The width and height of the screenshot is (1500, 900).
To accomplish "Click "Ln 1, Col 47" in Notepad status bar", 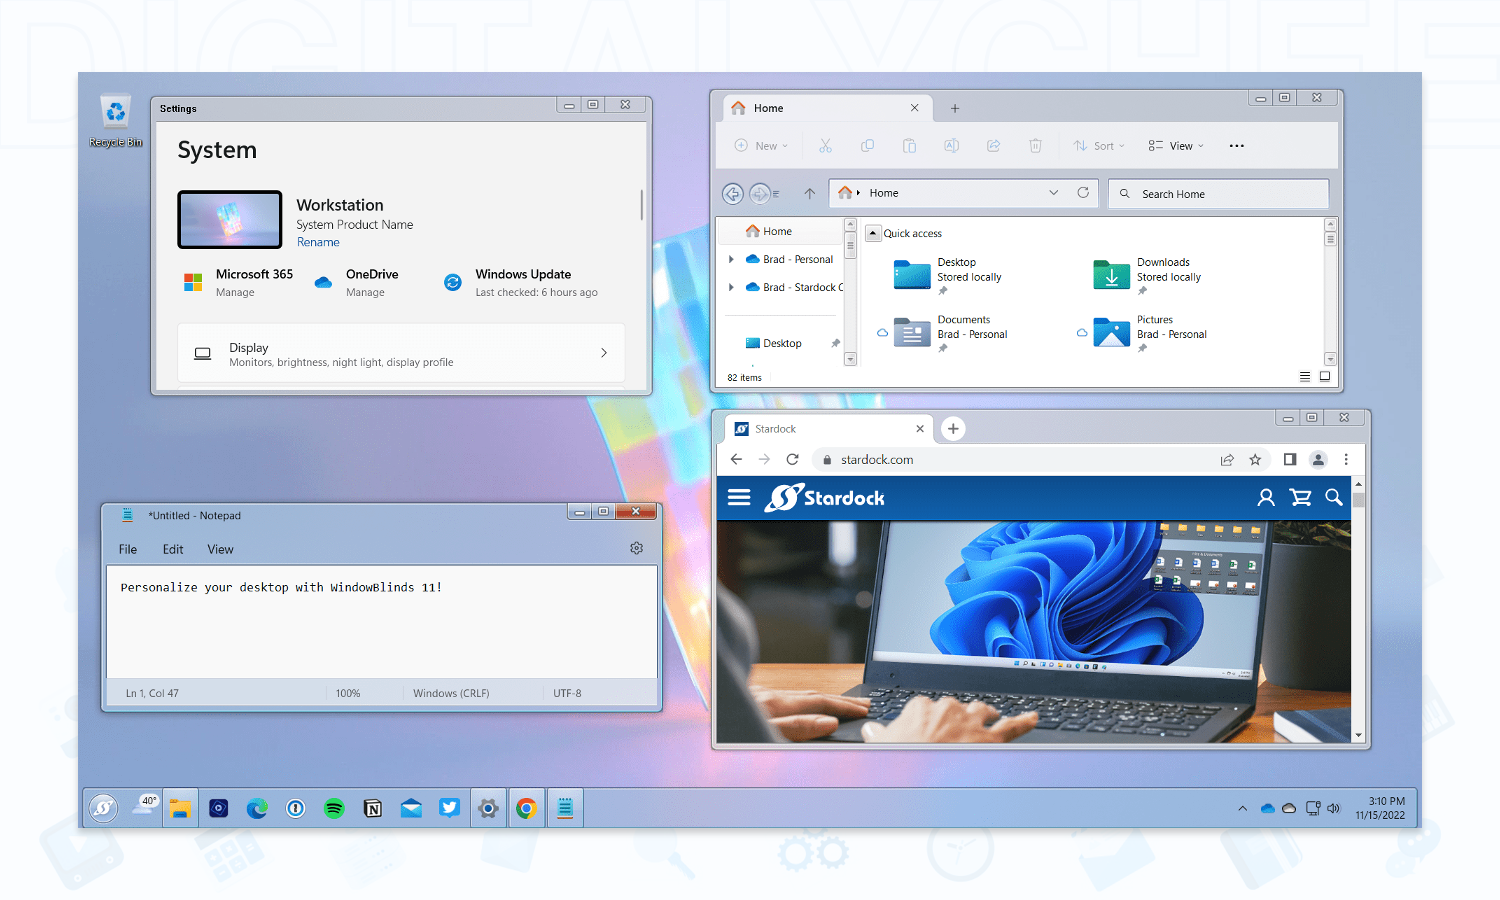I will click(x=152, y=693).
